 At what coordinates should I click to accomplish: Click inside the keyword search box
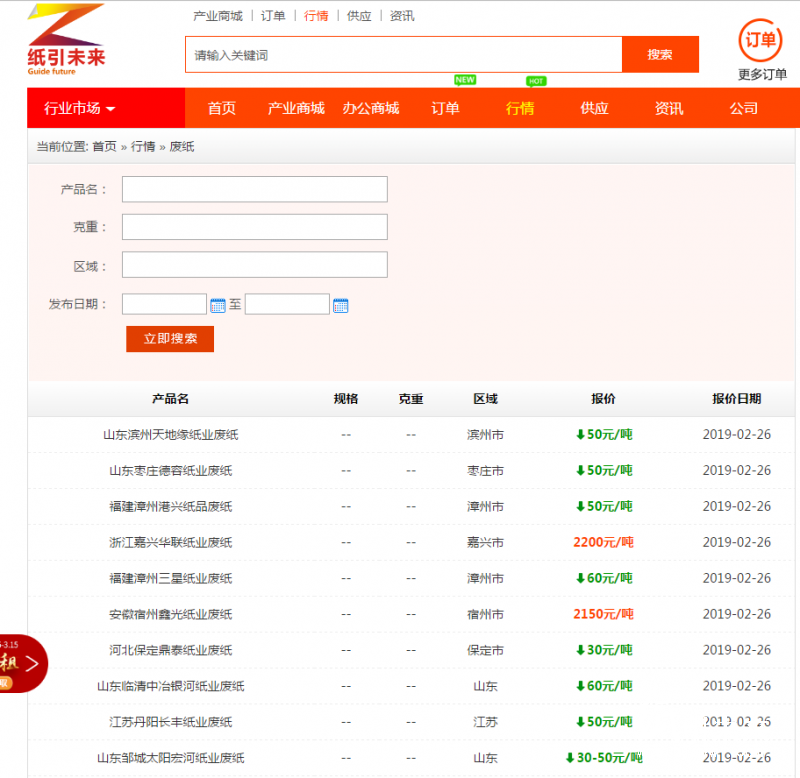click(x=400, y=54)
